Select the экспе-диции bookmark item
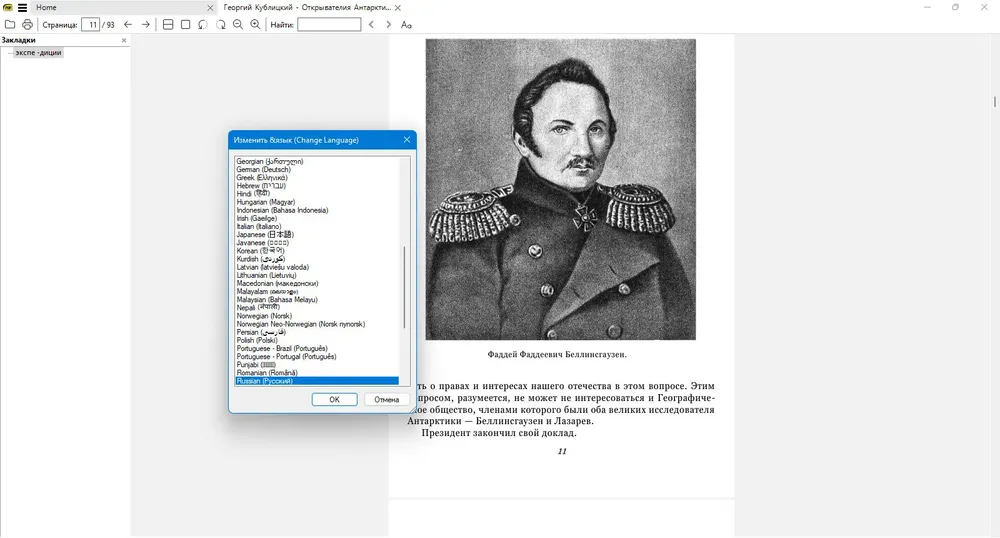1000x538 pixels. pos(38,52)
